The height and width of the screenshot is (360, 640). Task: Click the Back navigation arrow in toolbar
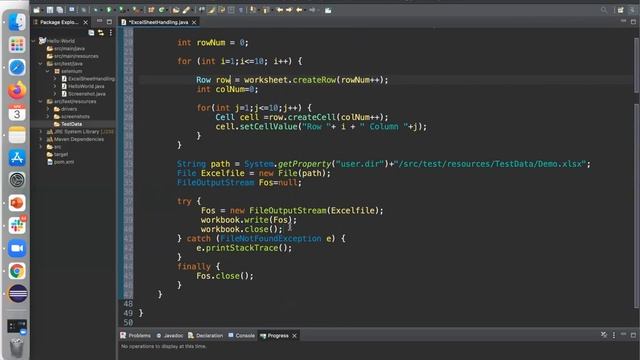(x=299, y=10)
